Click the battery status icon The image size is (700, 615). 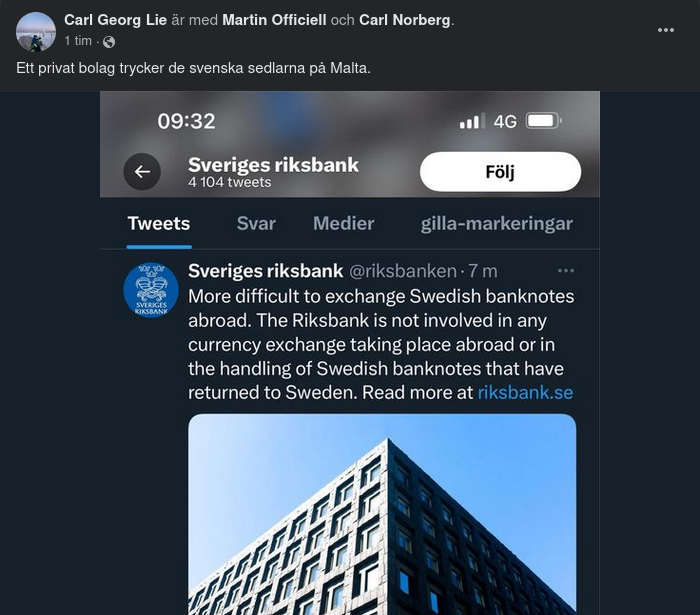pyautogui.click(x=543, y=121)
